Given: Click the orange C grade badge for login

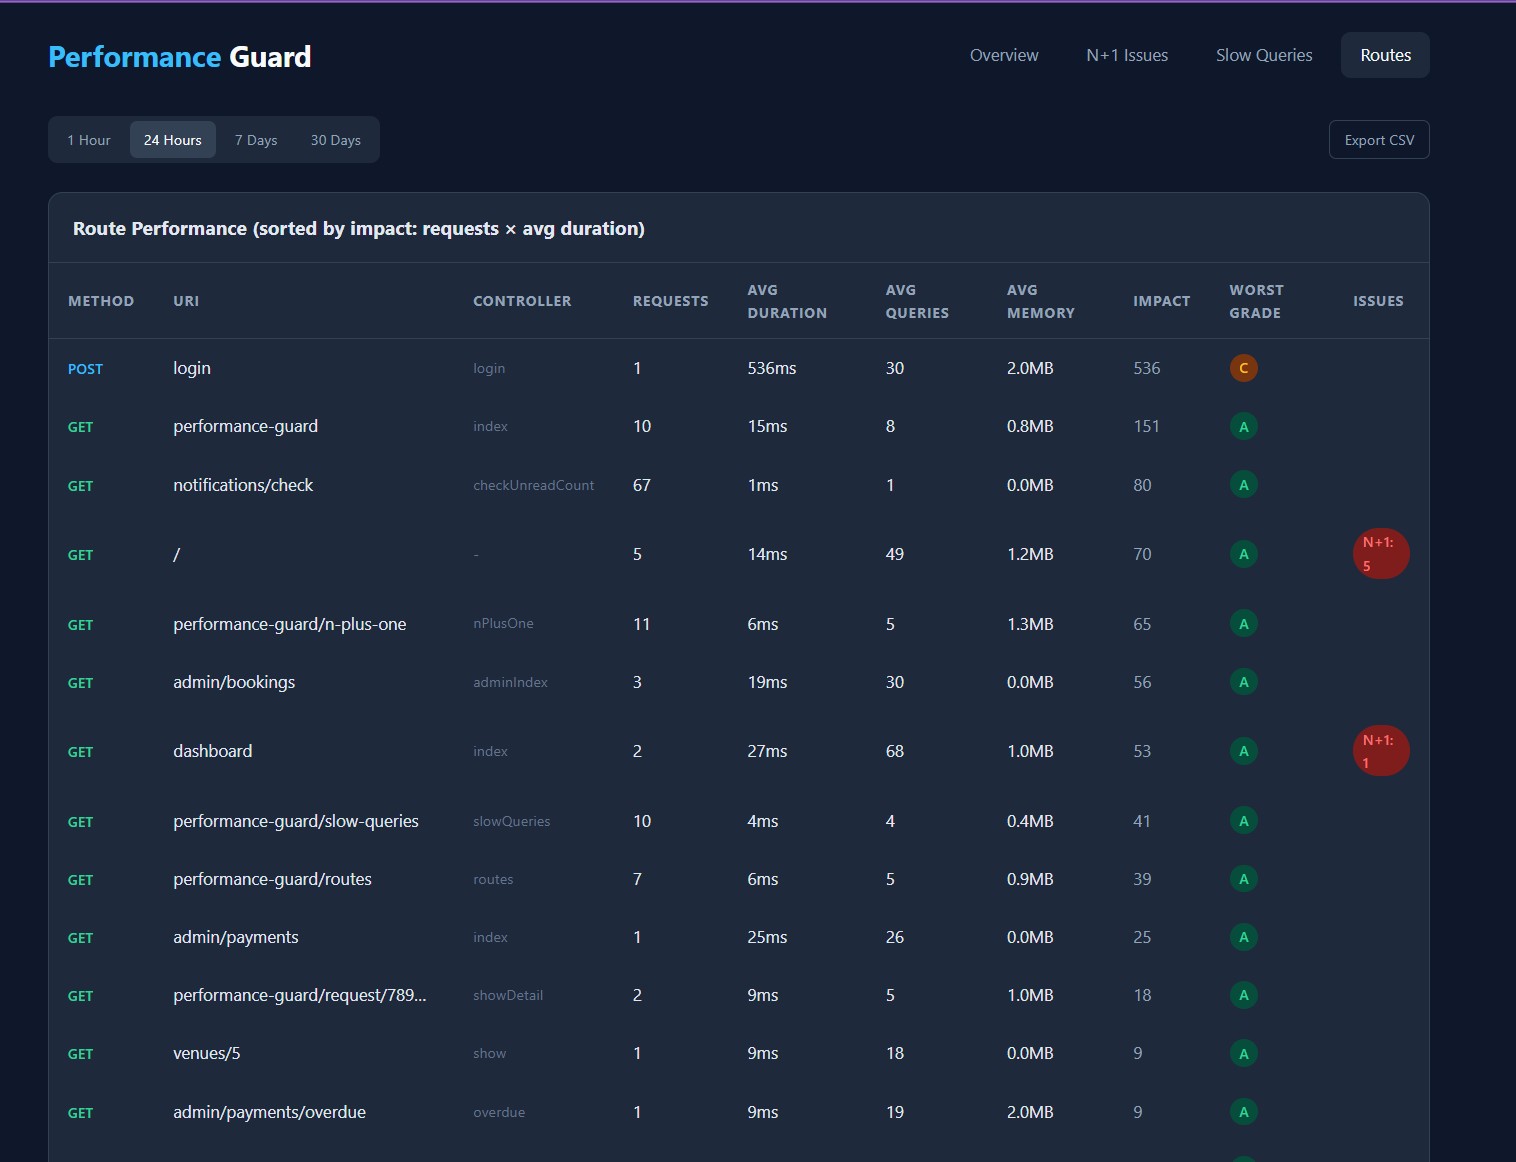Looking at the screenshot, I should [1243, 368].
